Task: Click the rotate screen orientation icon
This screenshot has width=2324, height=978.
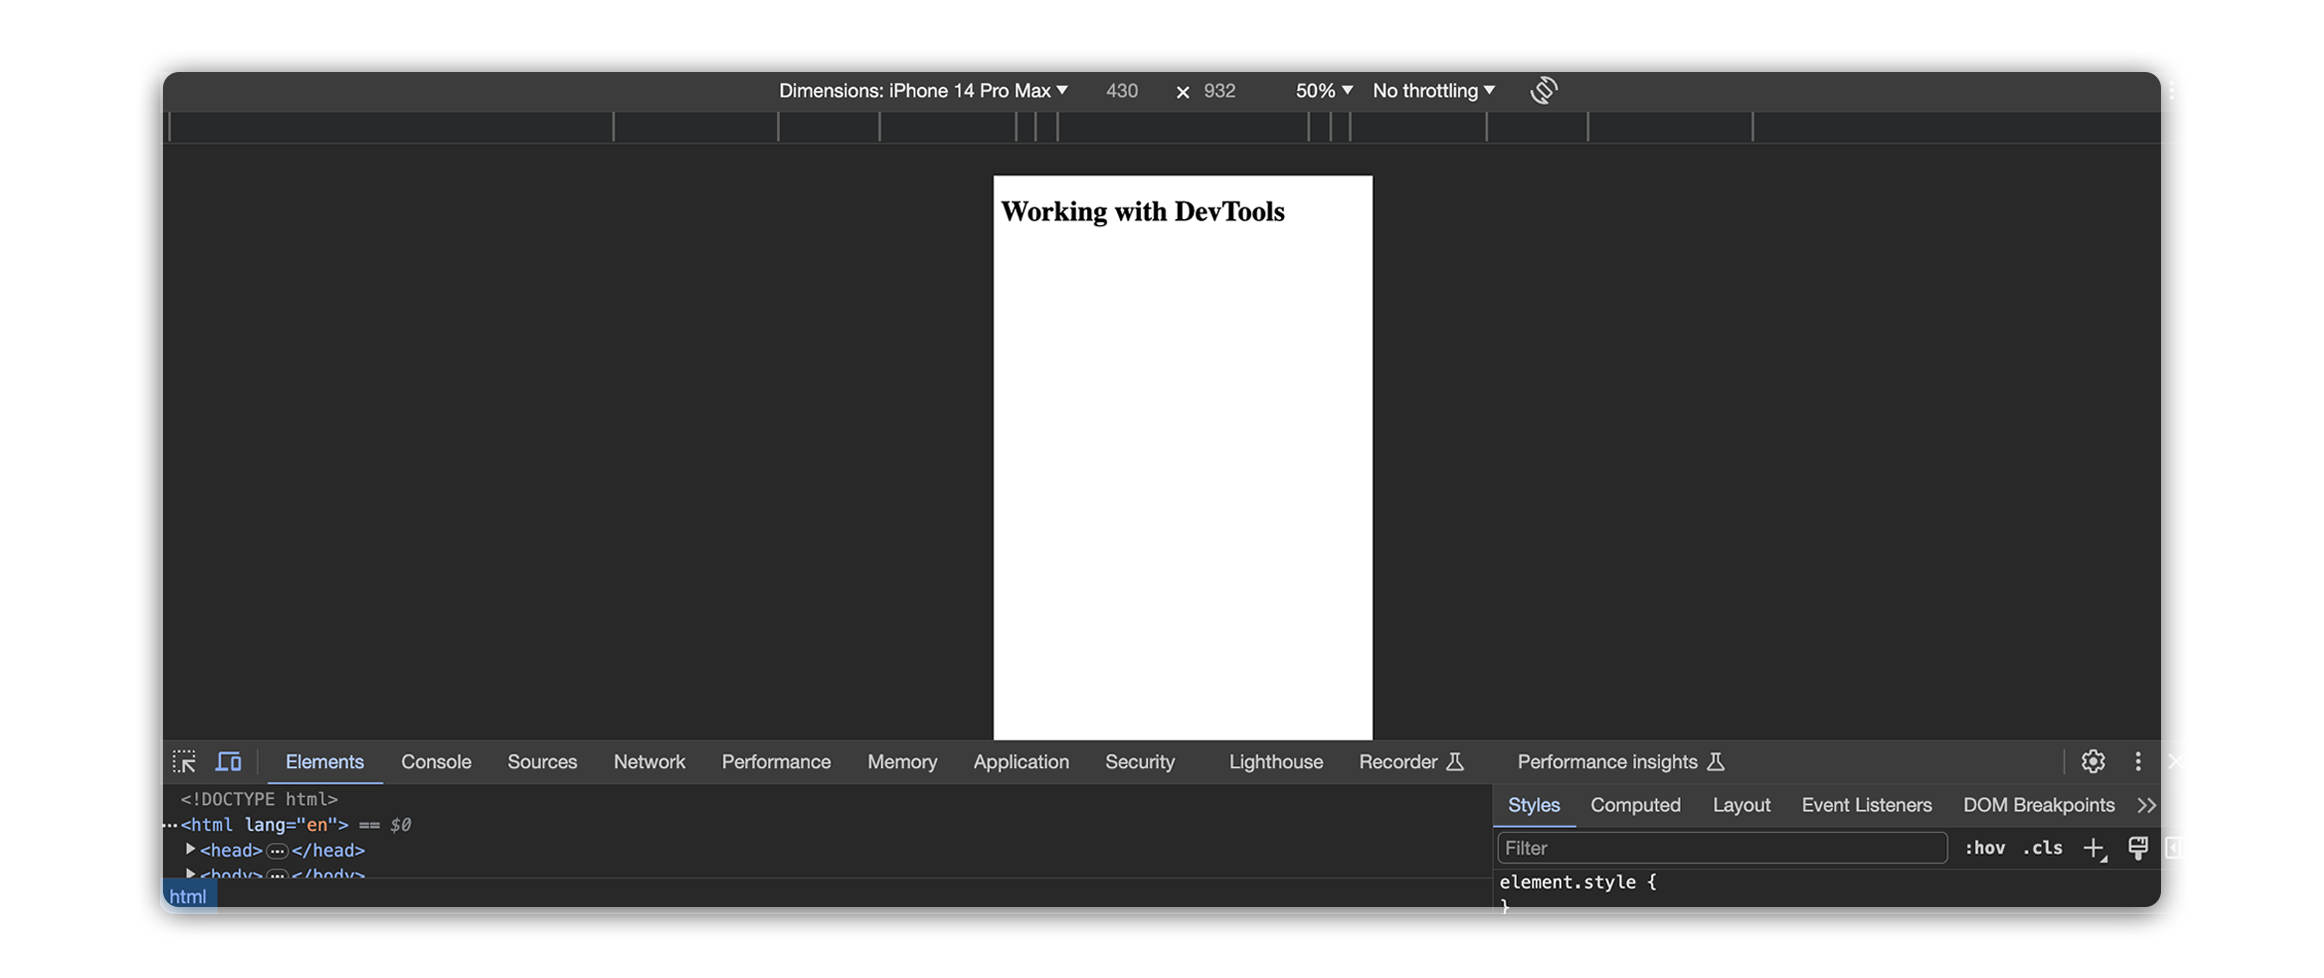Action: click(1543, 91)
